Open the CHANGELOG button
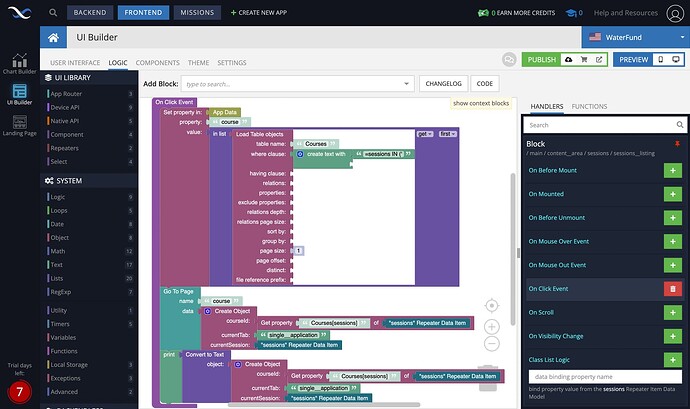Image resolution: width=690 pixels, height=409 pixels. click(x=444, y=84)
